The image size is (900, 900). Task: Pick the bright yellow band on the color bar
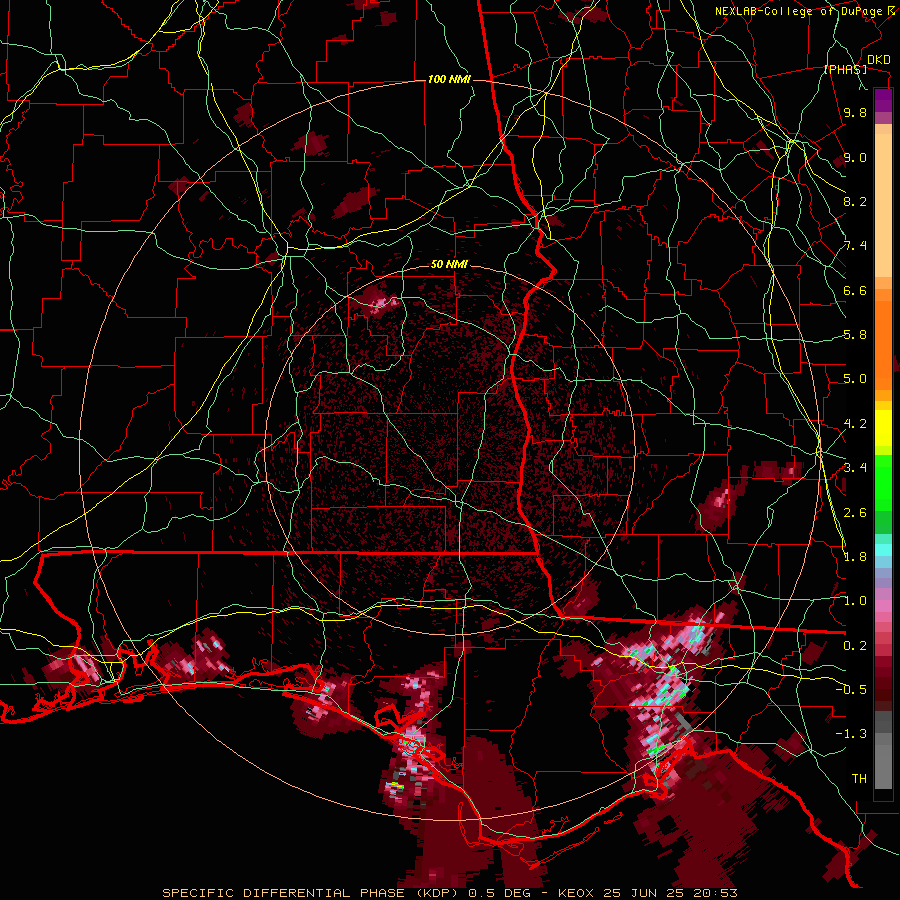tap(883, 428)
